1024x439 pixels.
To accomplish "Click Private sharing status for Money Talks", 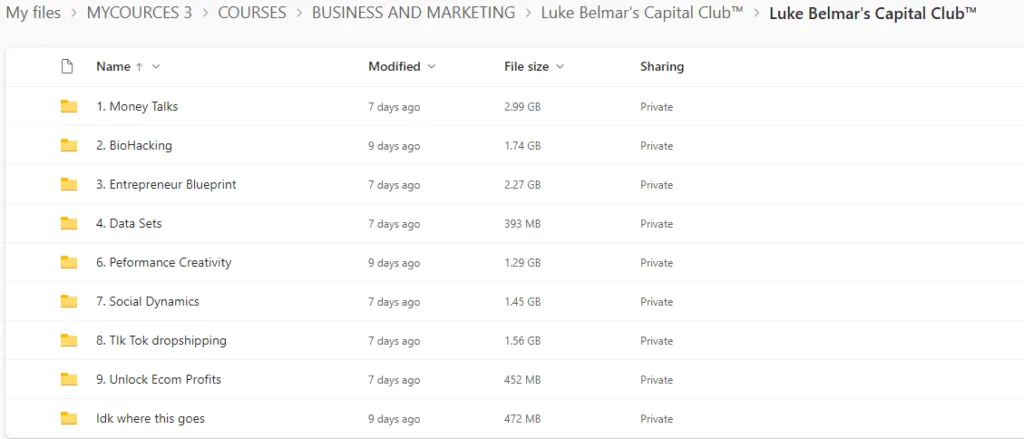I will 657,107.
